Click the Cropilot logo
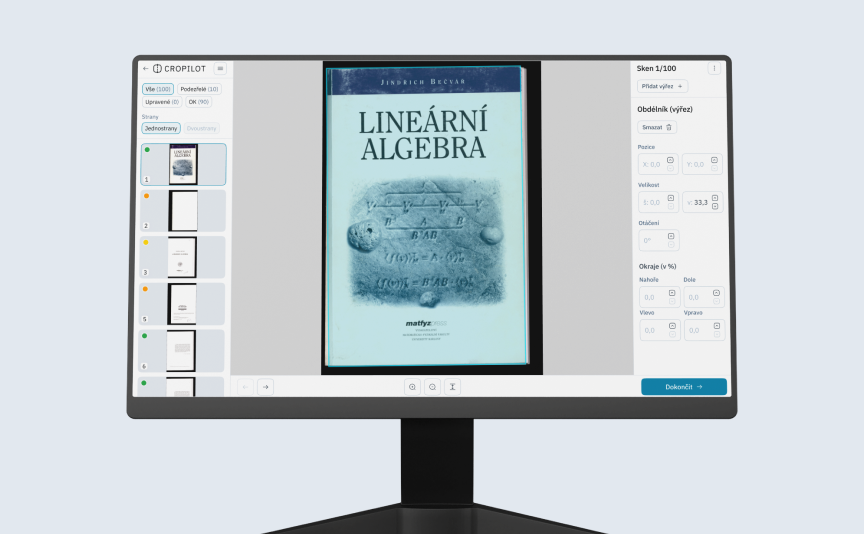The height and width of the screenshot is (534, 864). [x=179, y=69]
